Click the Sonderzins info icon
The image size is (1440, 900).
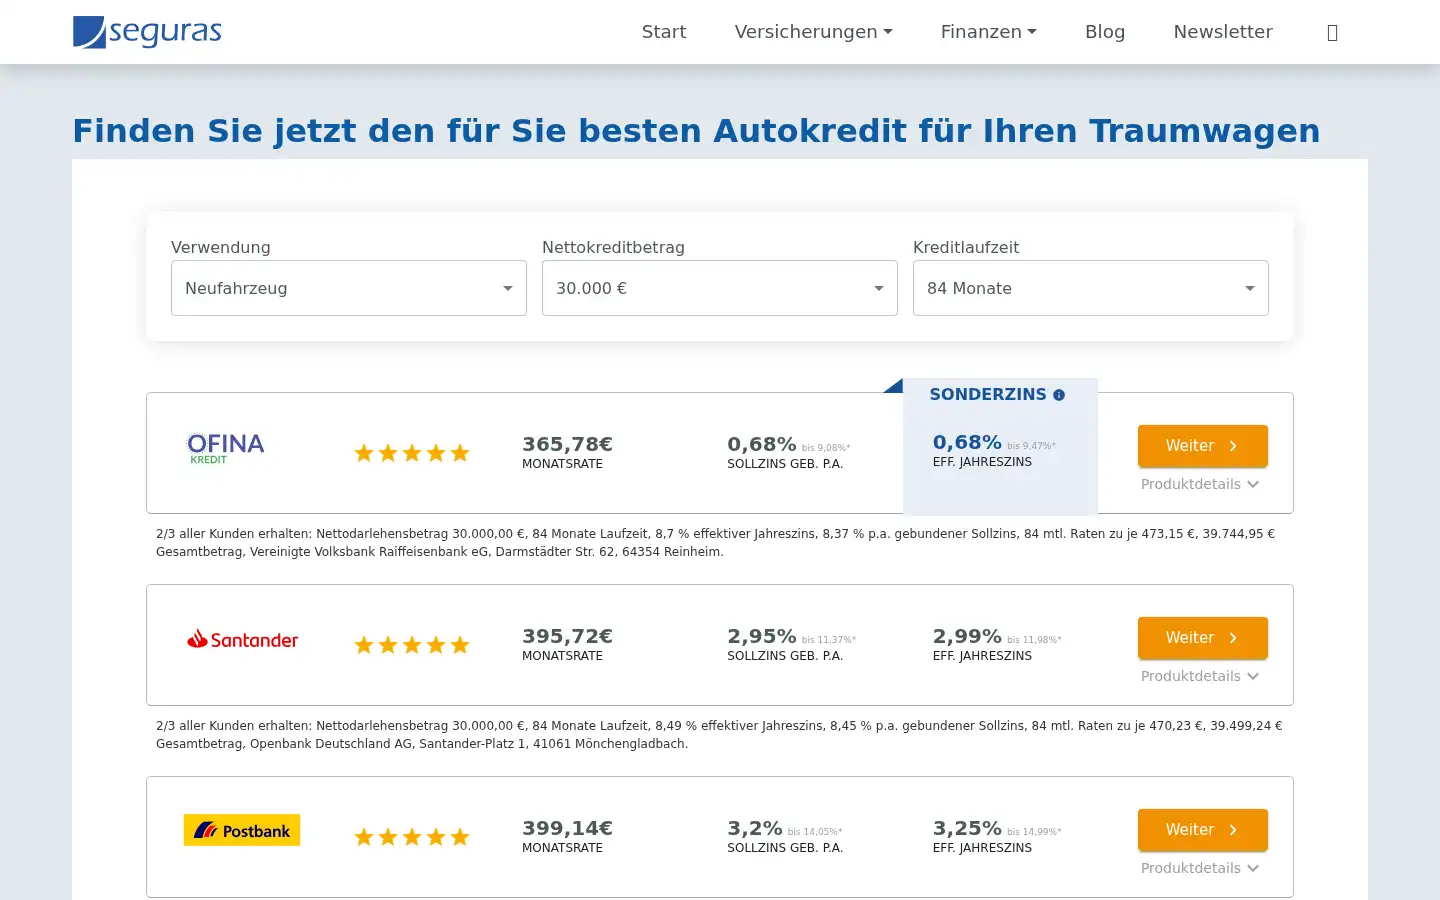(x=1059, y=395)
